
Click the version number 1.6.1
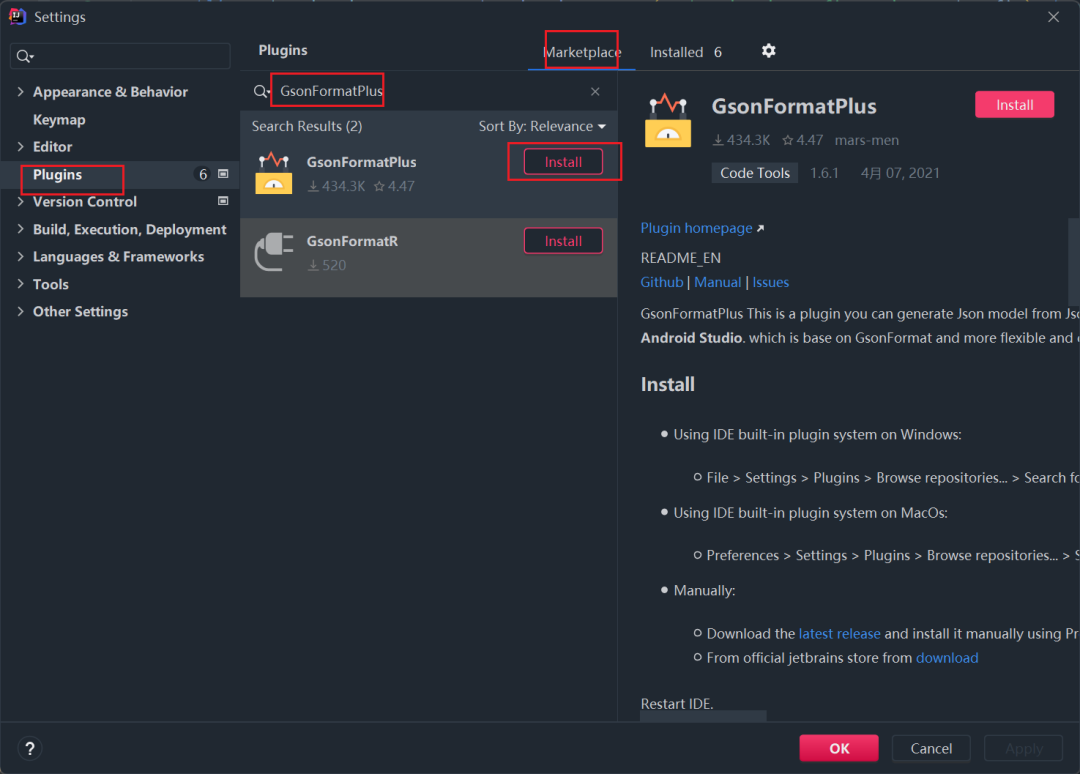coord(824,173)
